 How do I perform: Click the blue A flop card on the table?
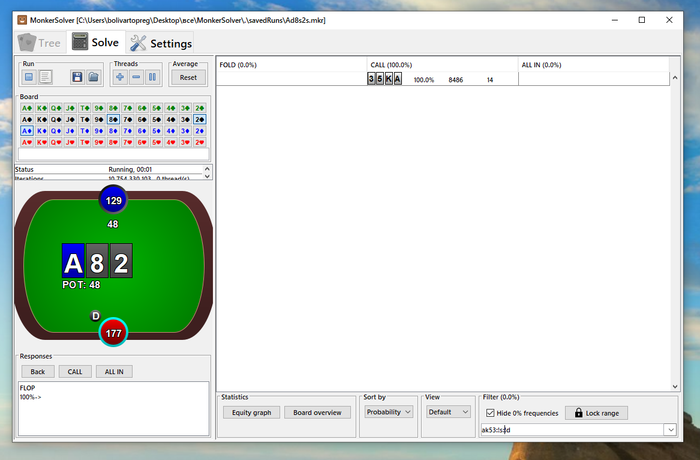[73, 261]
